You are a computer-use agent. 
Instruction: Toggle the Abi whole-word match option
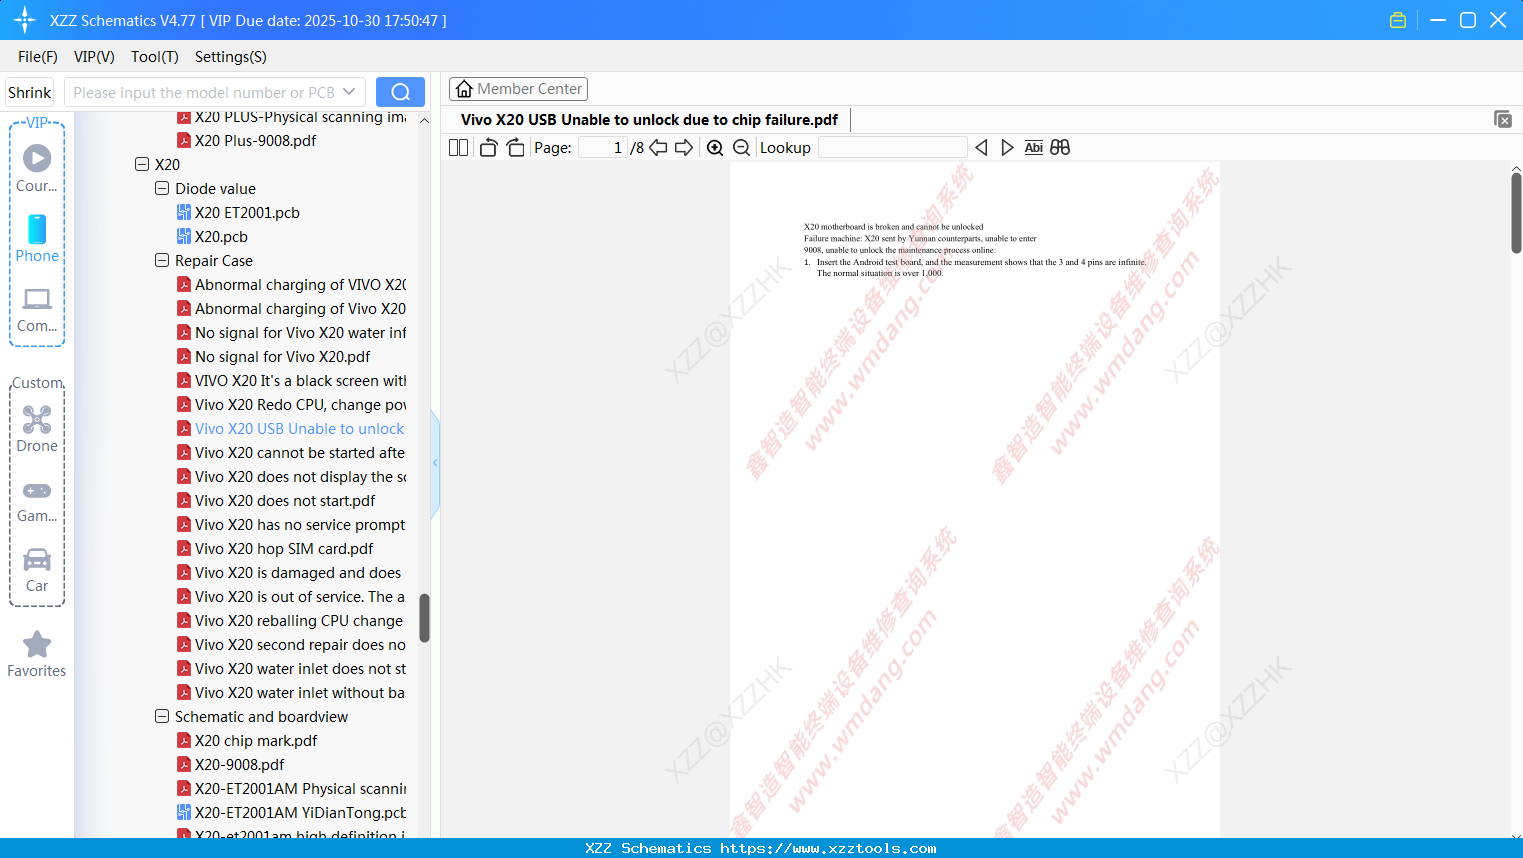point(1033,148)
